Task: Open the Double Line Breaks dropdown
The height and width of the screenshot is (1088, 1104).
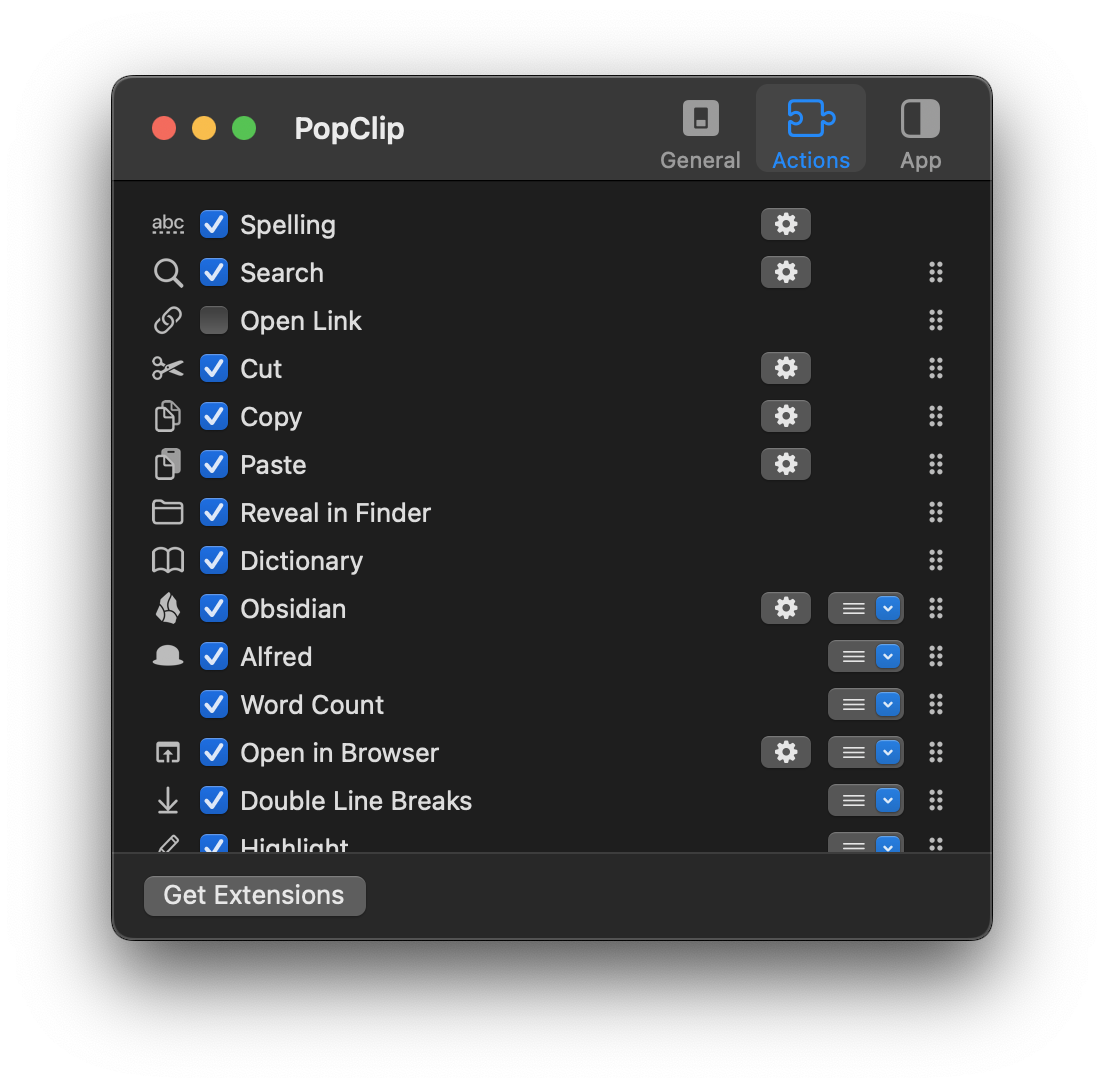Action: pos(866,800)
